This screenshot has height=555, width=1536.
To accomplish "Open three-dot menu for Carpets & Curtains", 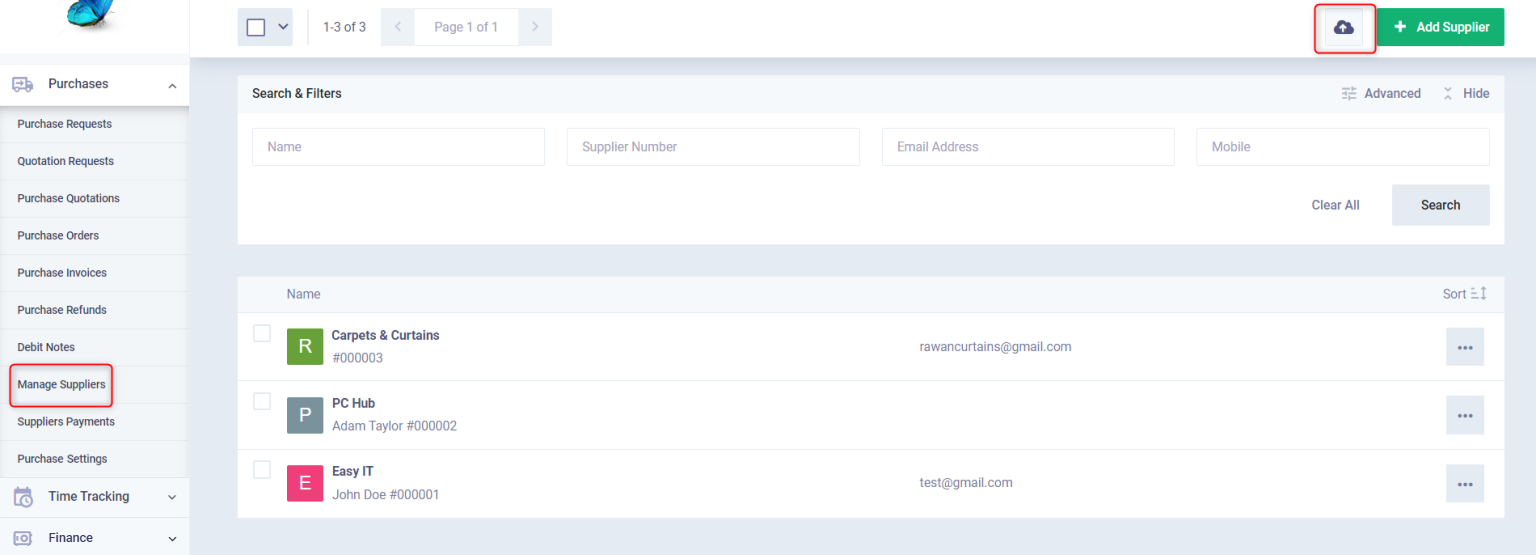I will click(x=1464, y=347).
